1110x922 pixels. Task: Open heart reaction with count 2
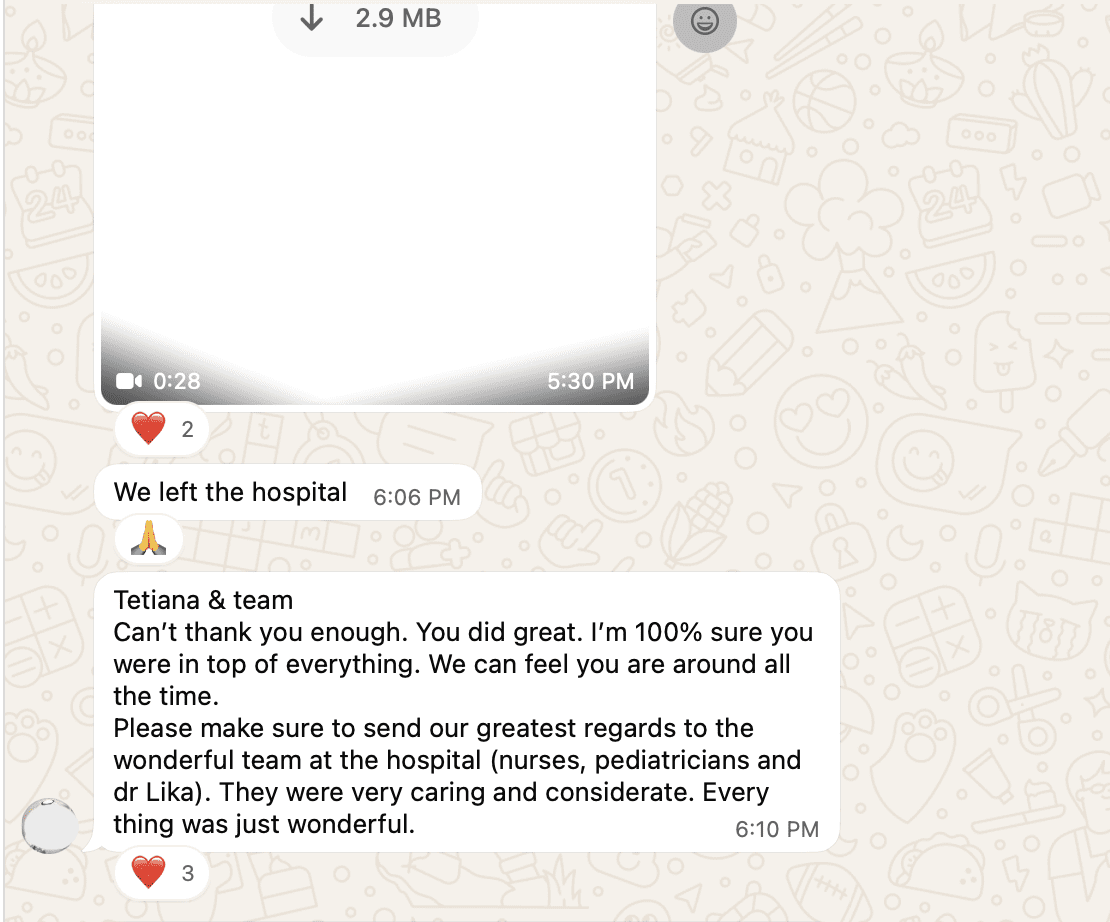click(162, 429)
